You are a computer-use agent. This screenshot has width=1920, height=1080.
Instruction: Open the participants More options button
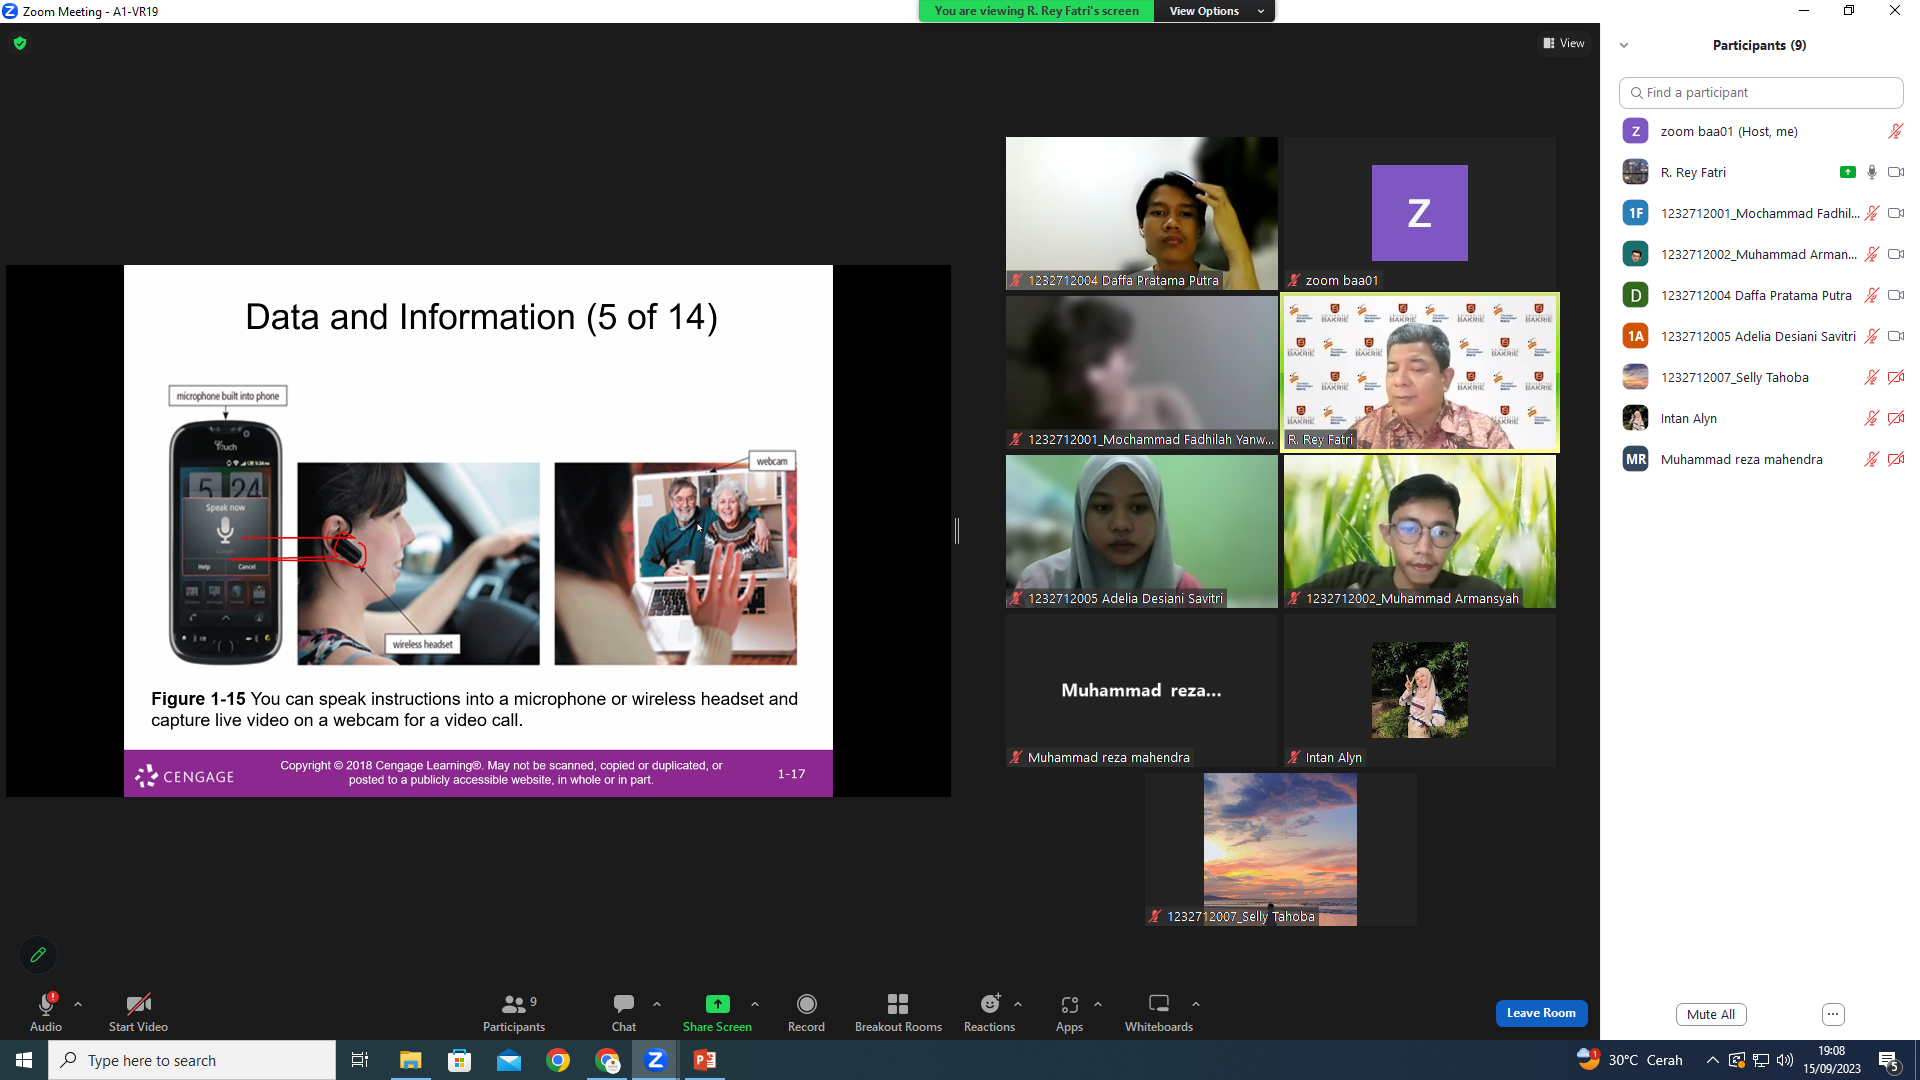1833,1014
